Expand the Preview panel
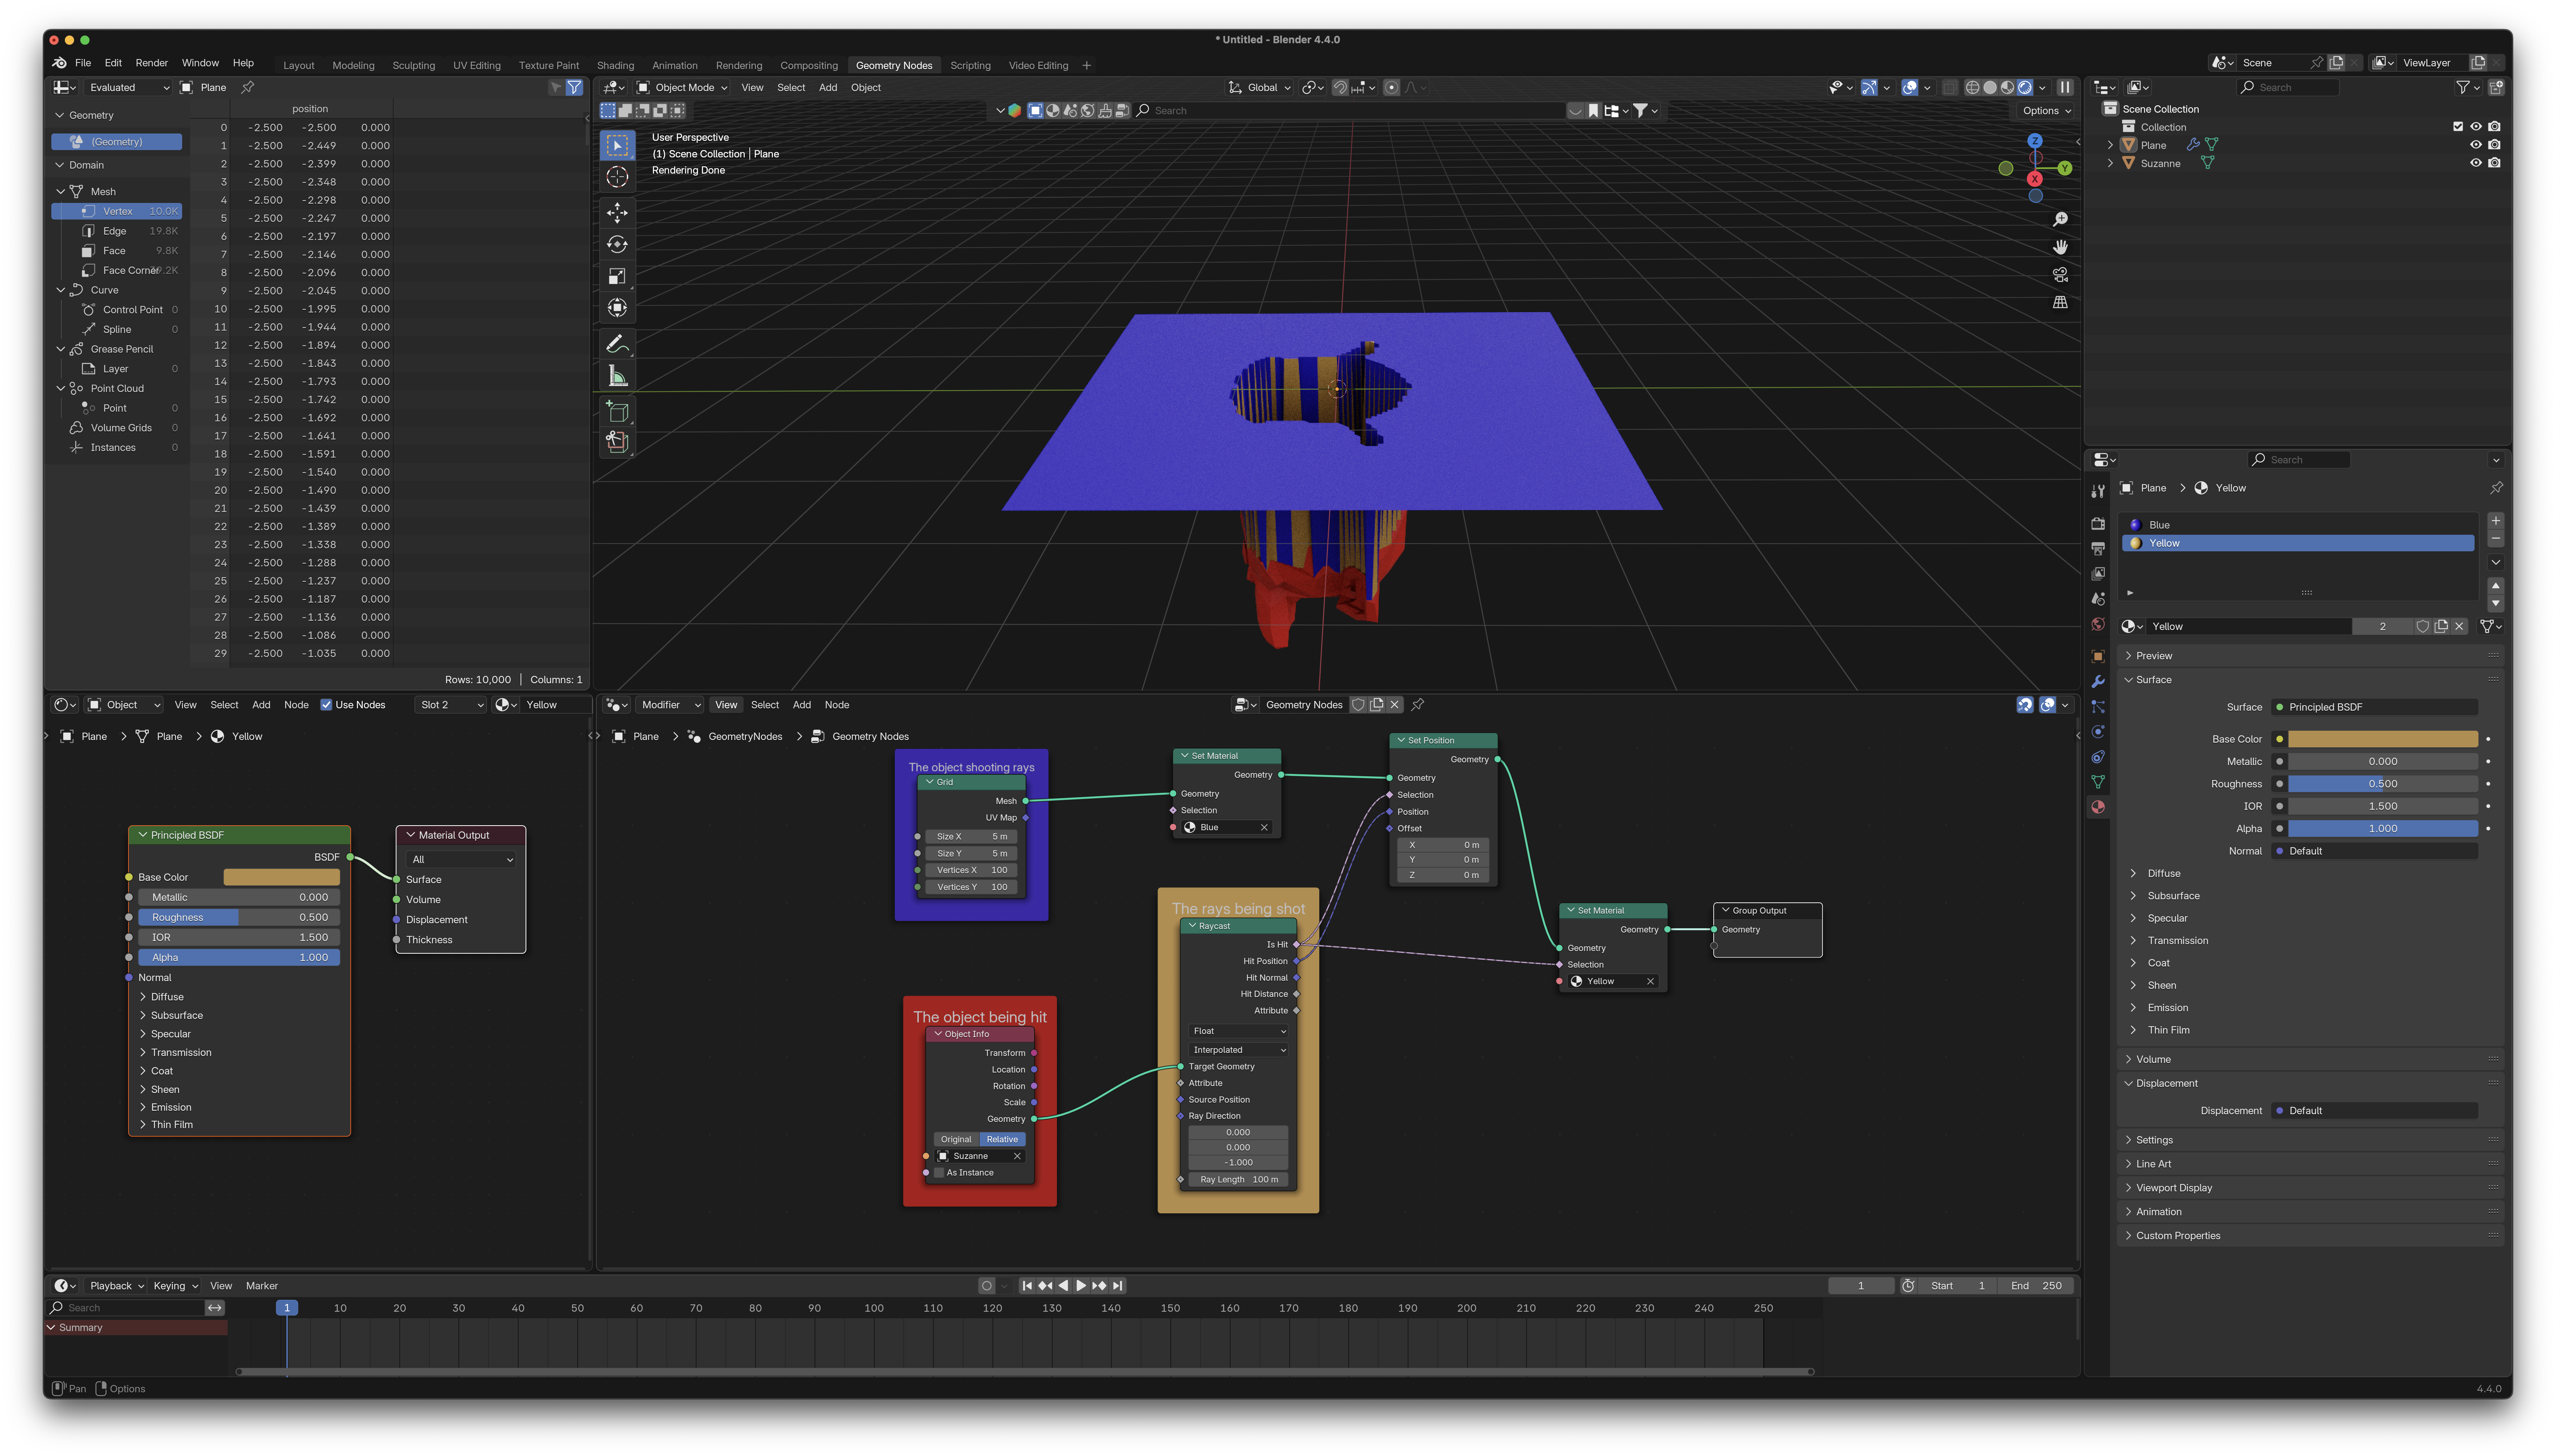The width and height of the screenshot is (2556, 1456). pos(2154,656)
